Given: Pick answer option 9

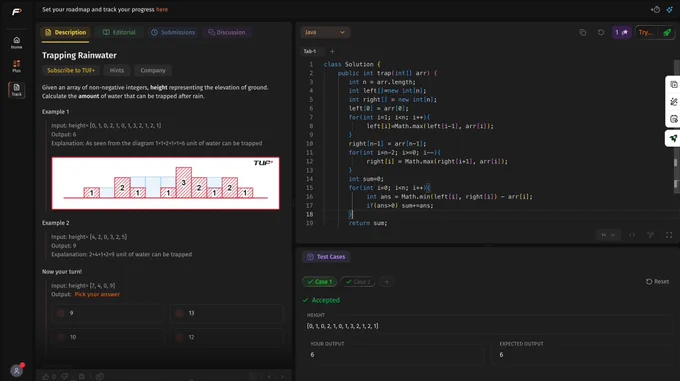Looking at the screenshot, I should [x=108, y=313].
